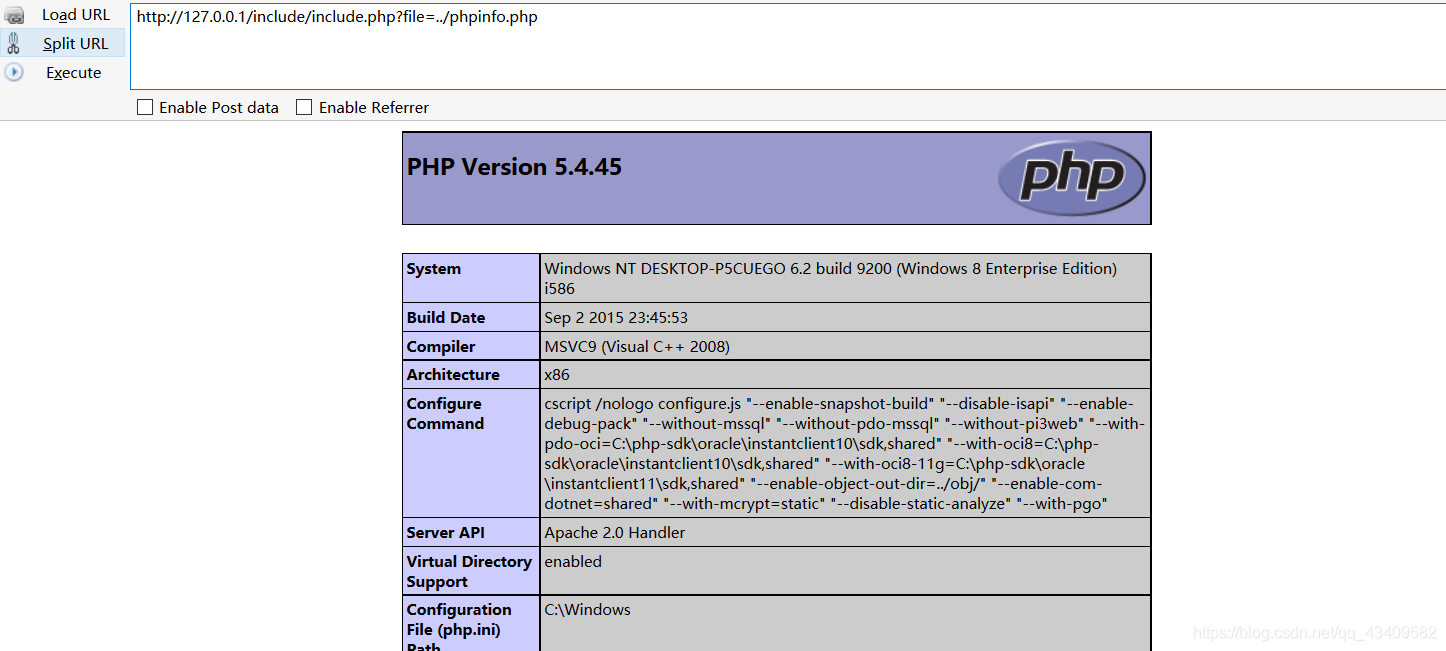Click the Windows NT DESKTOP-P5CUEGO system value
This screenshot has height=651, width=1446.
pos(830,279)
